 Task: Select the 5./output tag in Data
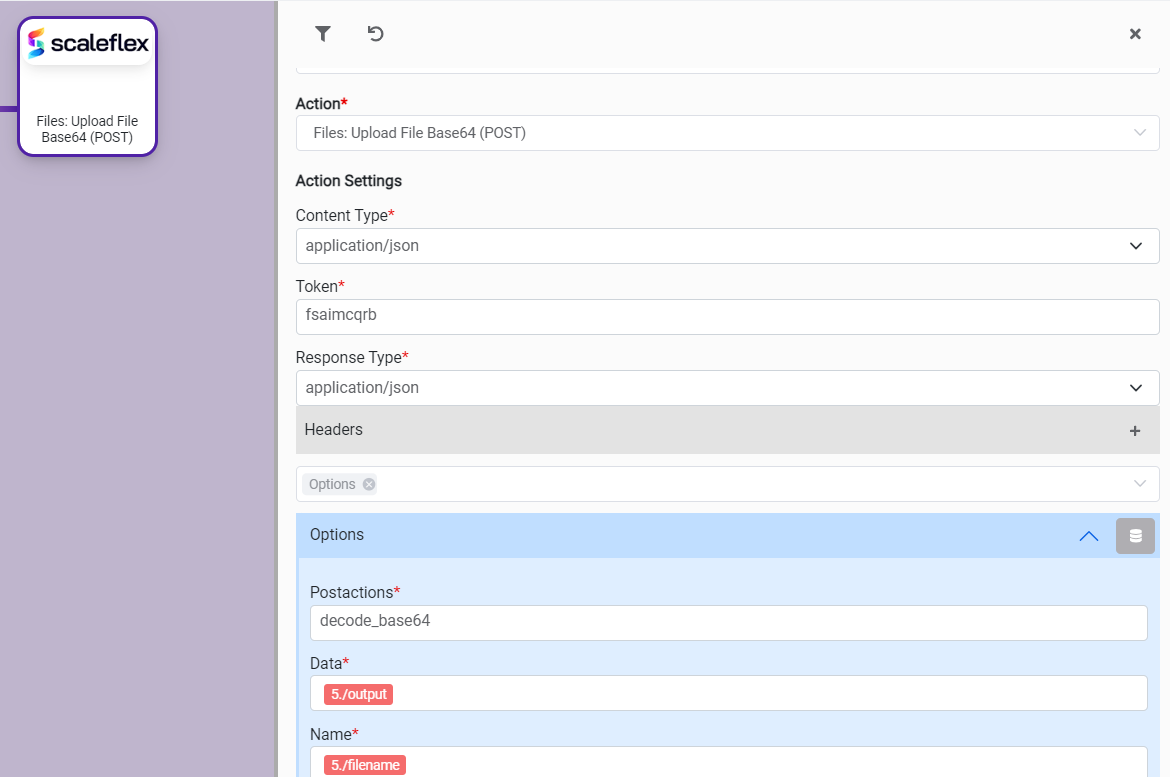click(358, 694)
